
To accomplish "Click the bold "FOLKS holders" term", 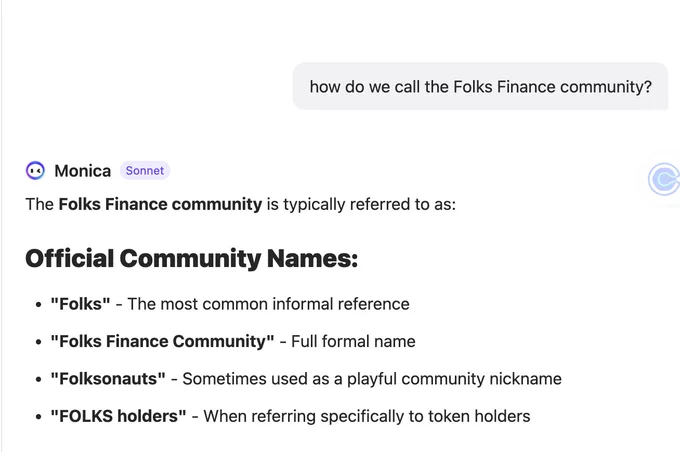I will [118, 416].
